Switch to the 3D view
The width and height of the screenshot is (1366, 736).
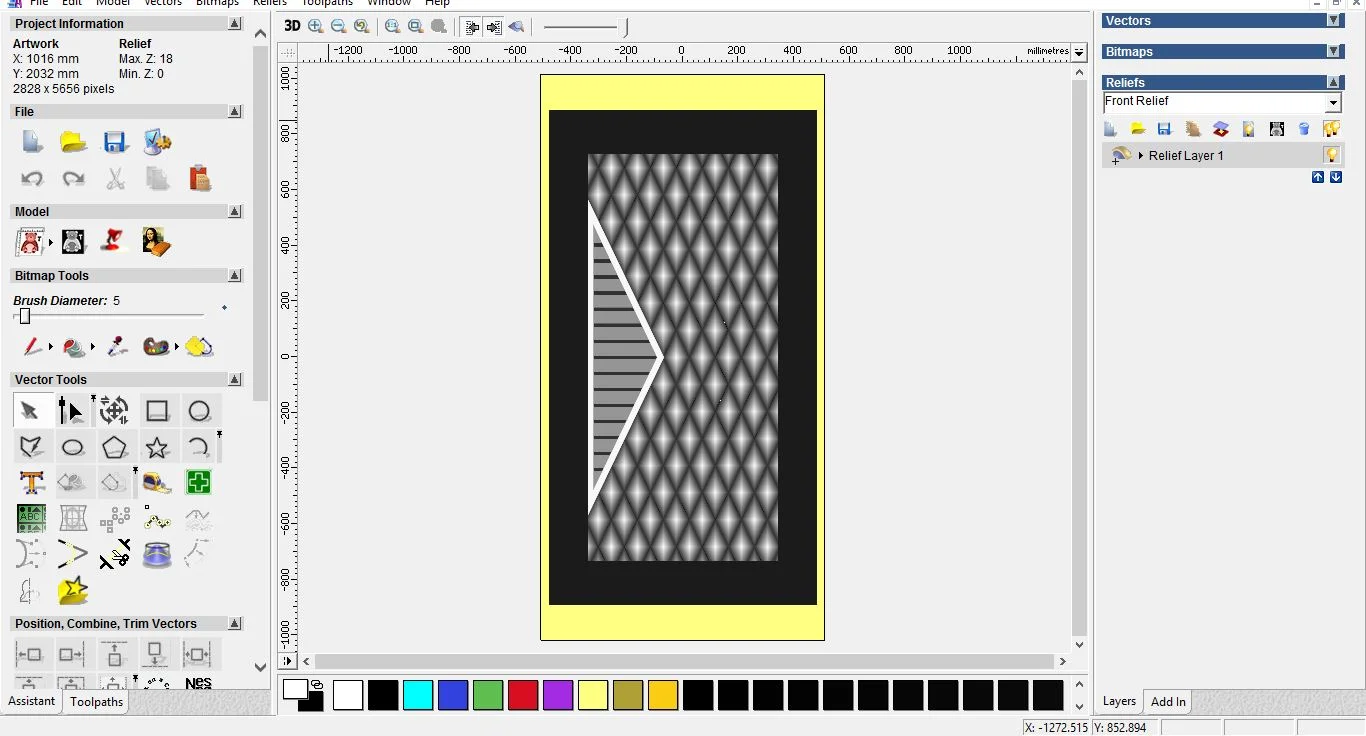(x=292, y=27)
